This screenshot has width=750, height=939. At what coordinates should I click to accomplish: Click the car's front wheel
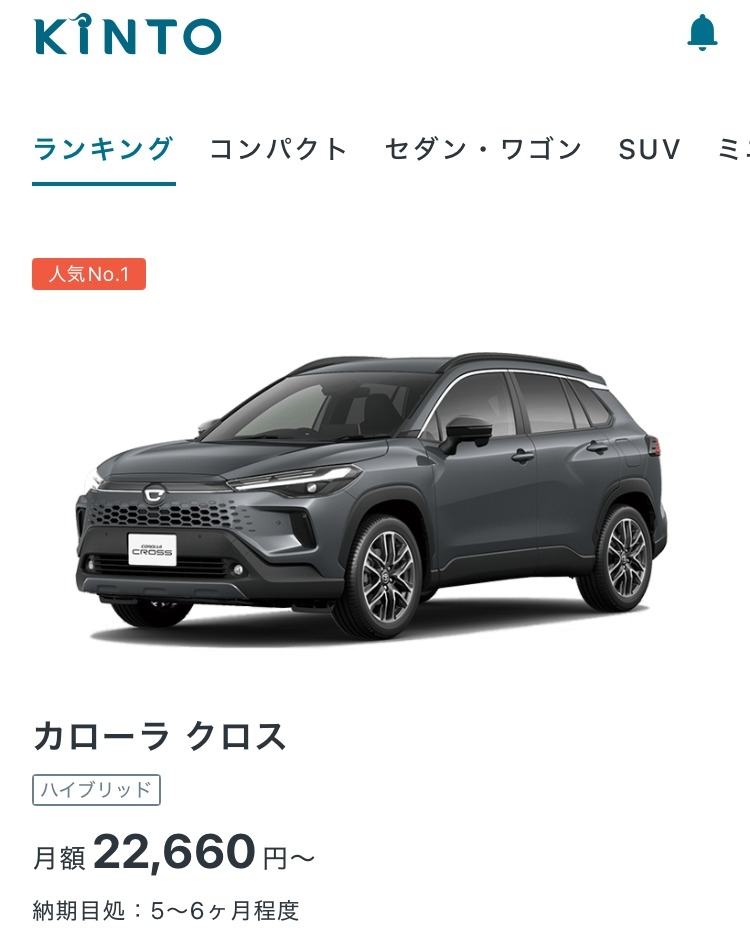coord(381,576)
